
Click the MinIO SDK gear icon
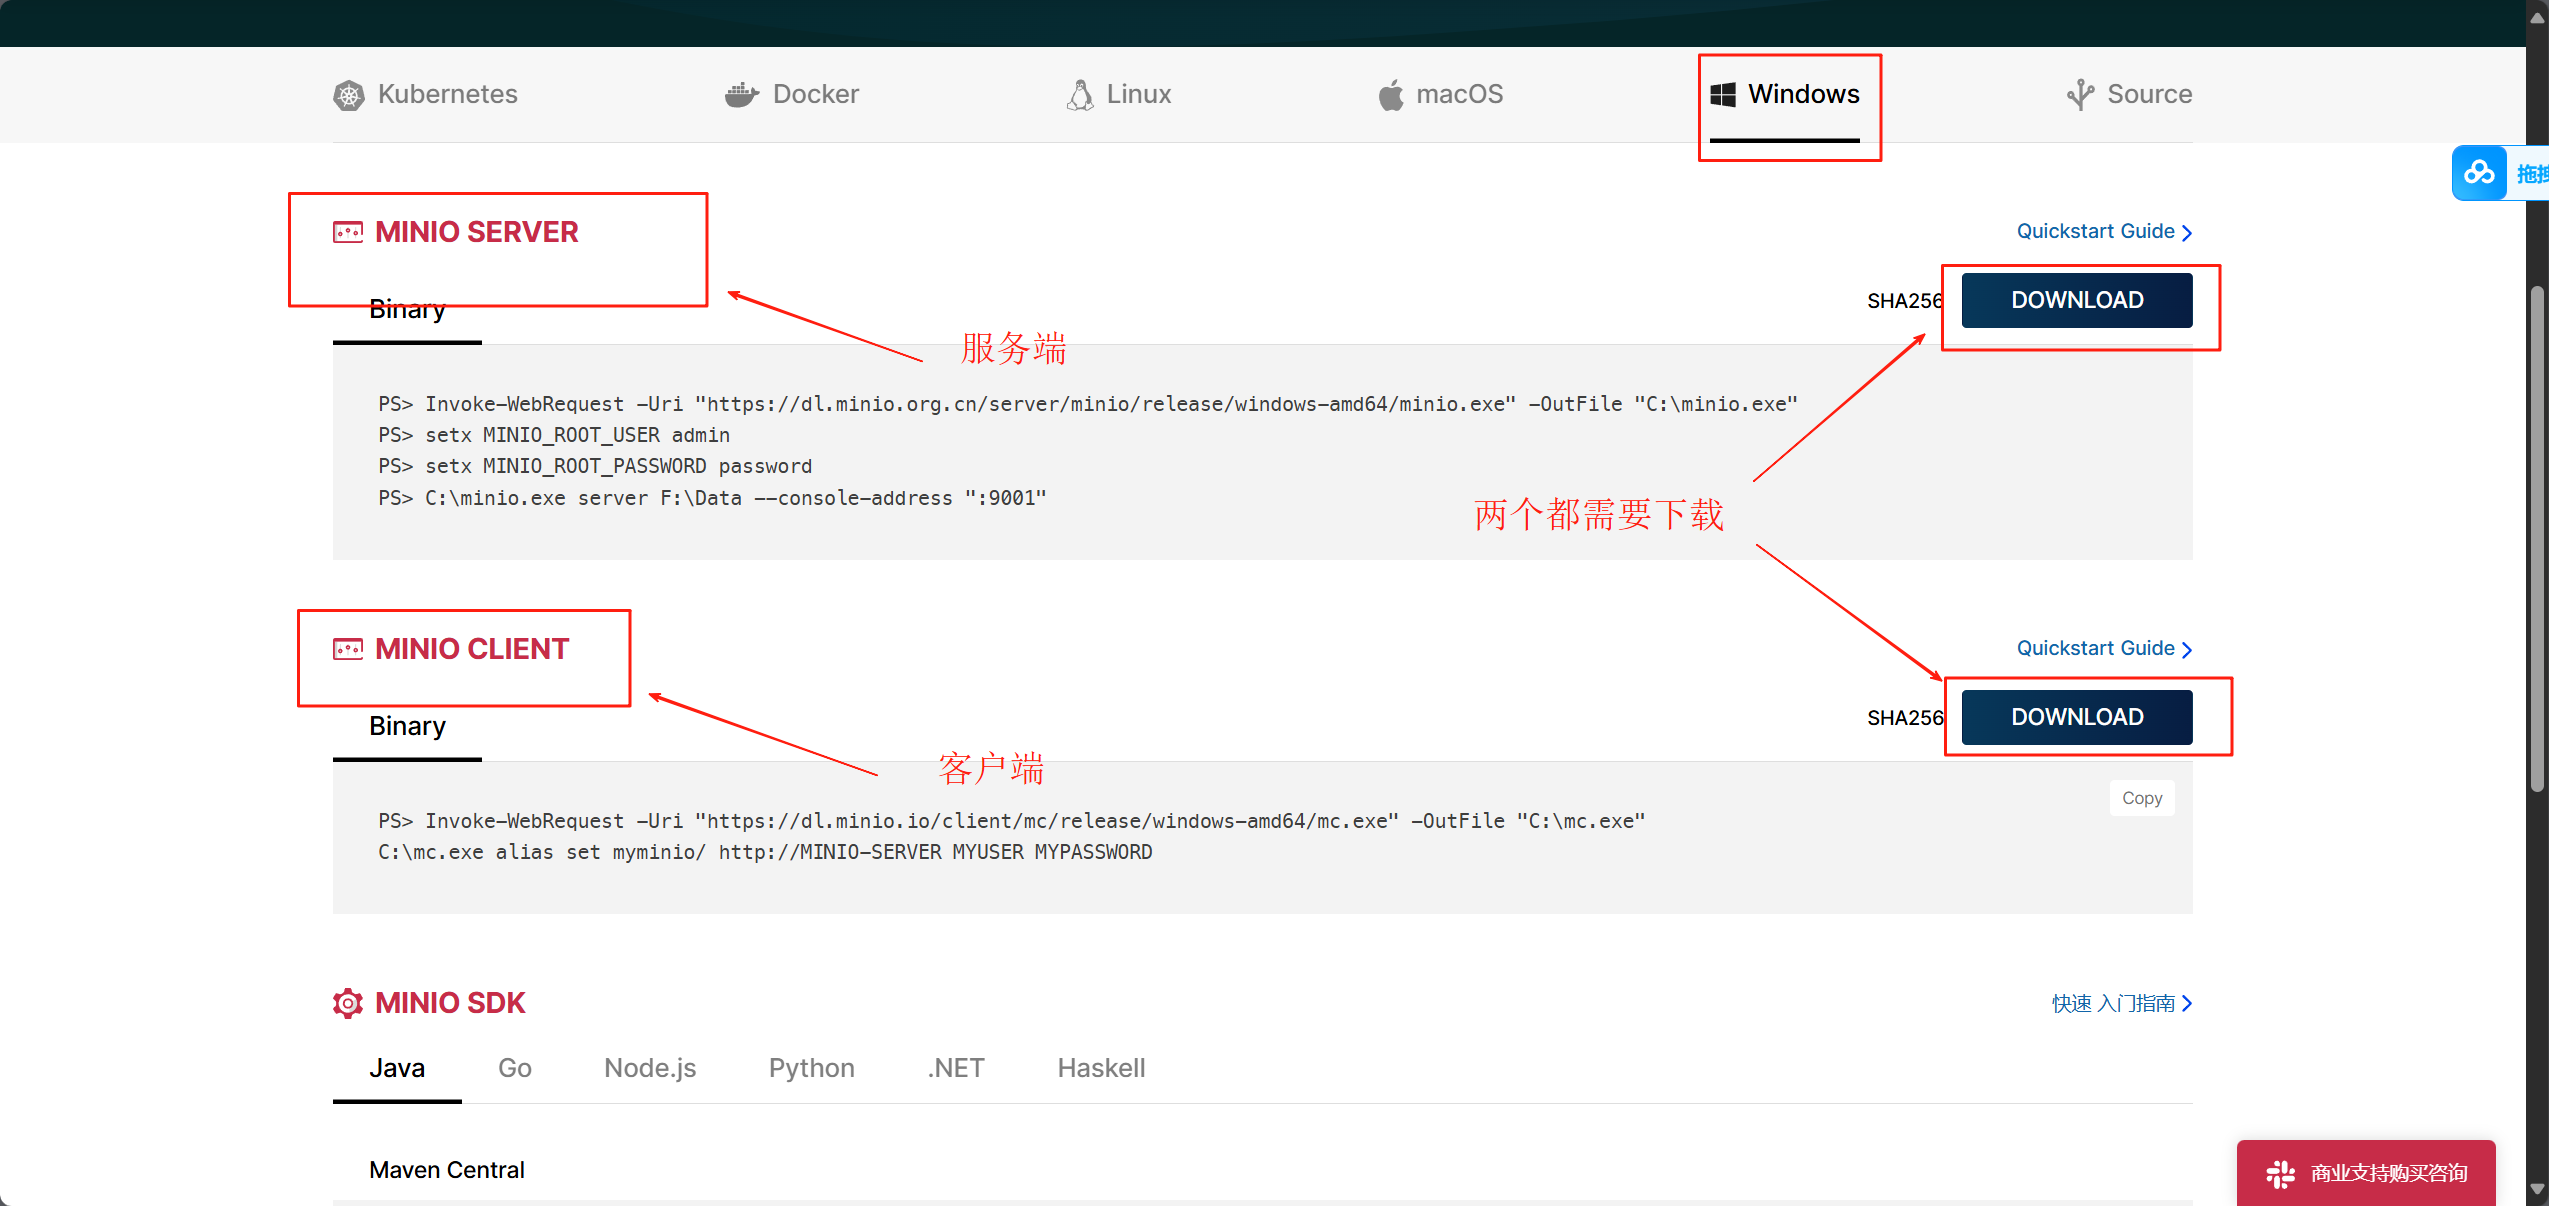click(347, 1003)
